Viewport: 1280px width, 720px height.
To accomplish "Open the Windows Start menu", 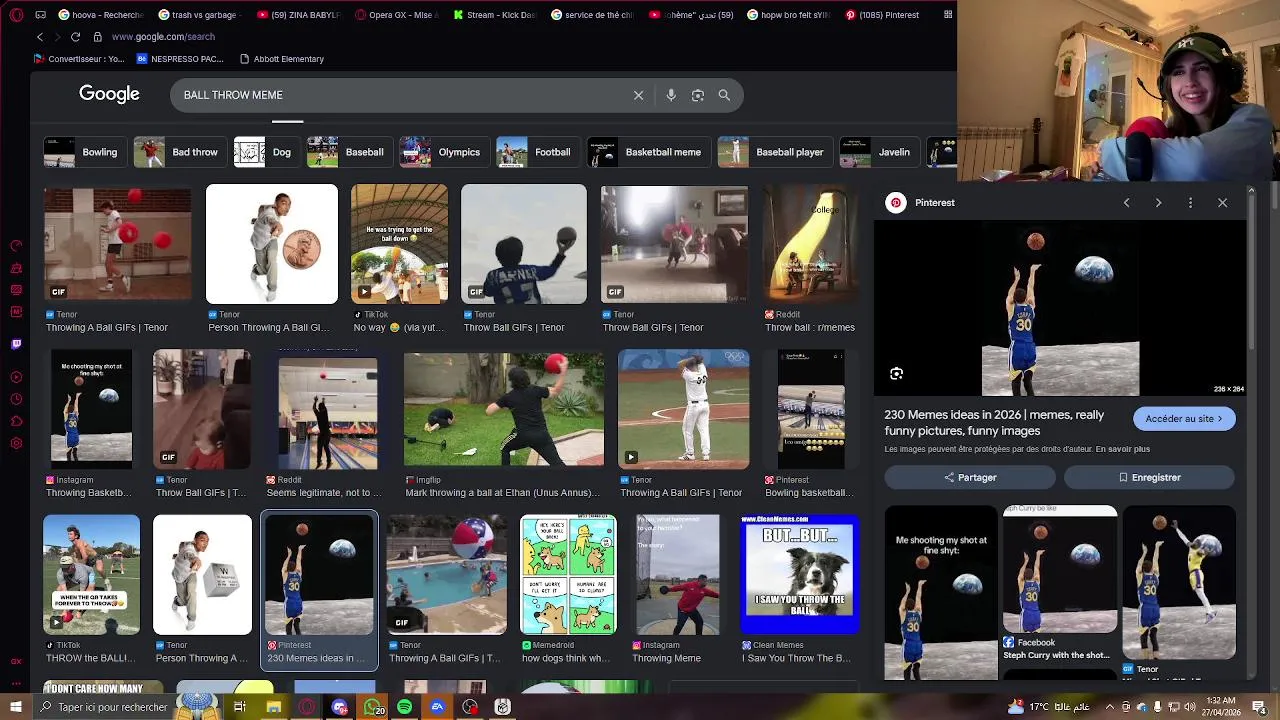I will [x=15, y=707].
